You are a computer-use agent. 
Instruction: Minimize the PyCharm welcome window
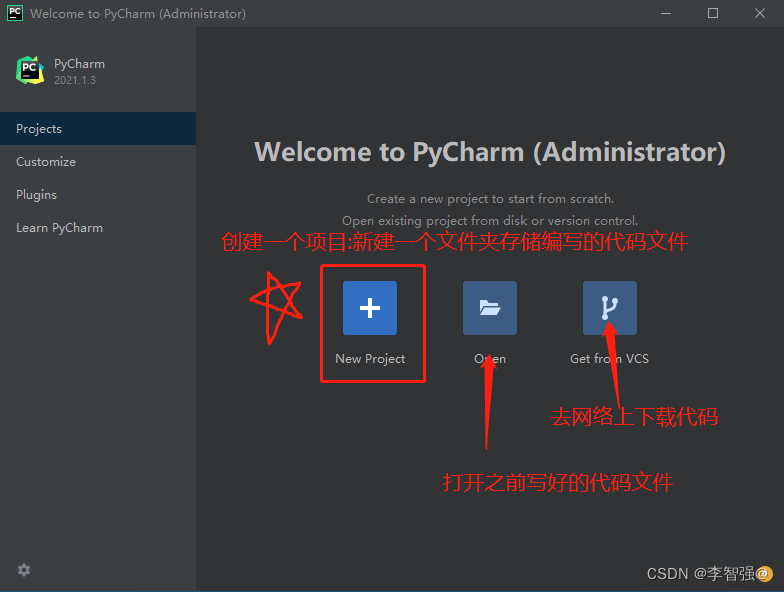pyautogui.click(x=666, y=14)
